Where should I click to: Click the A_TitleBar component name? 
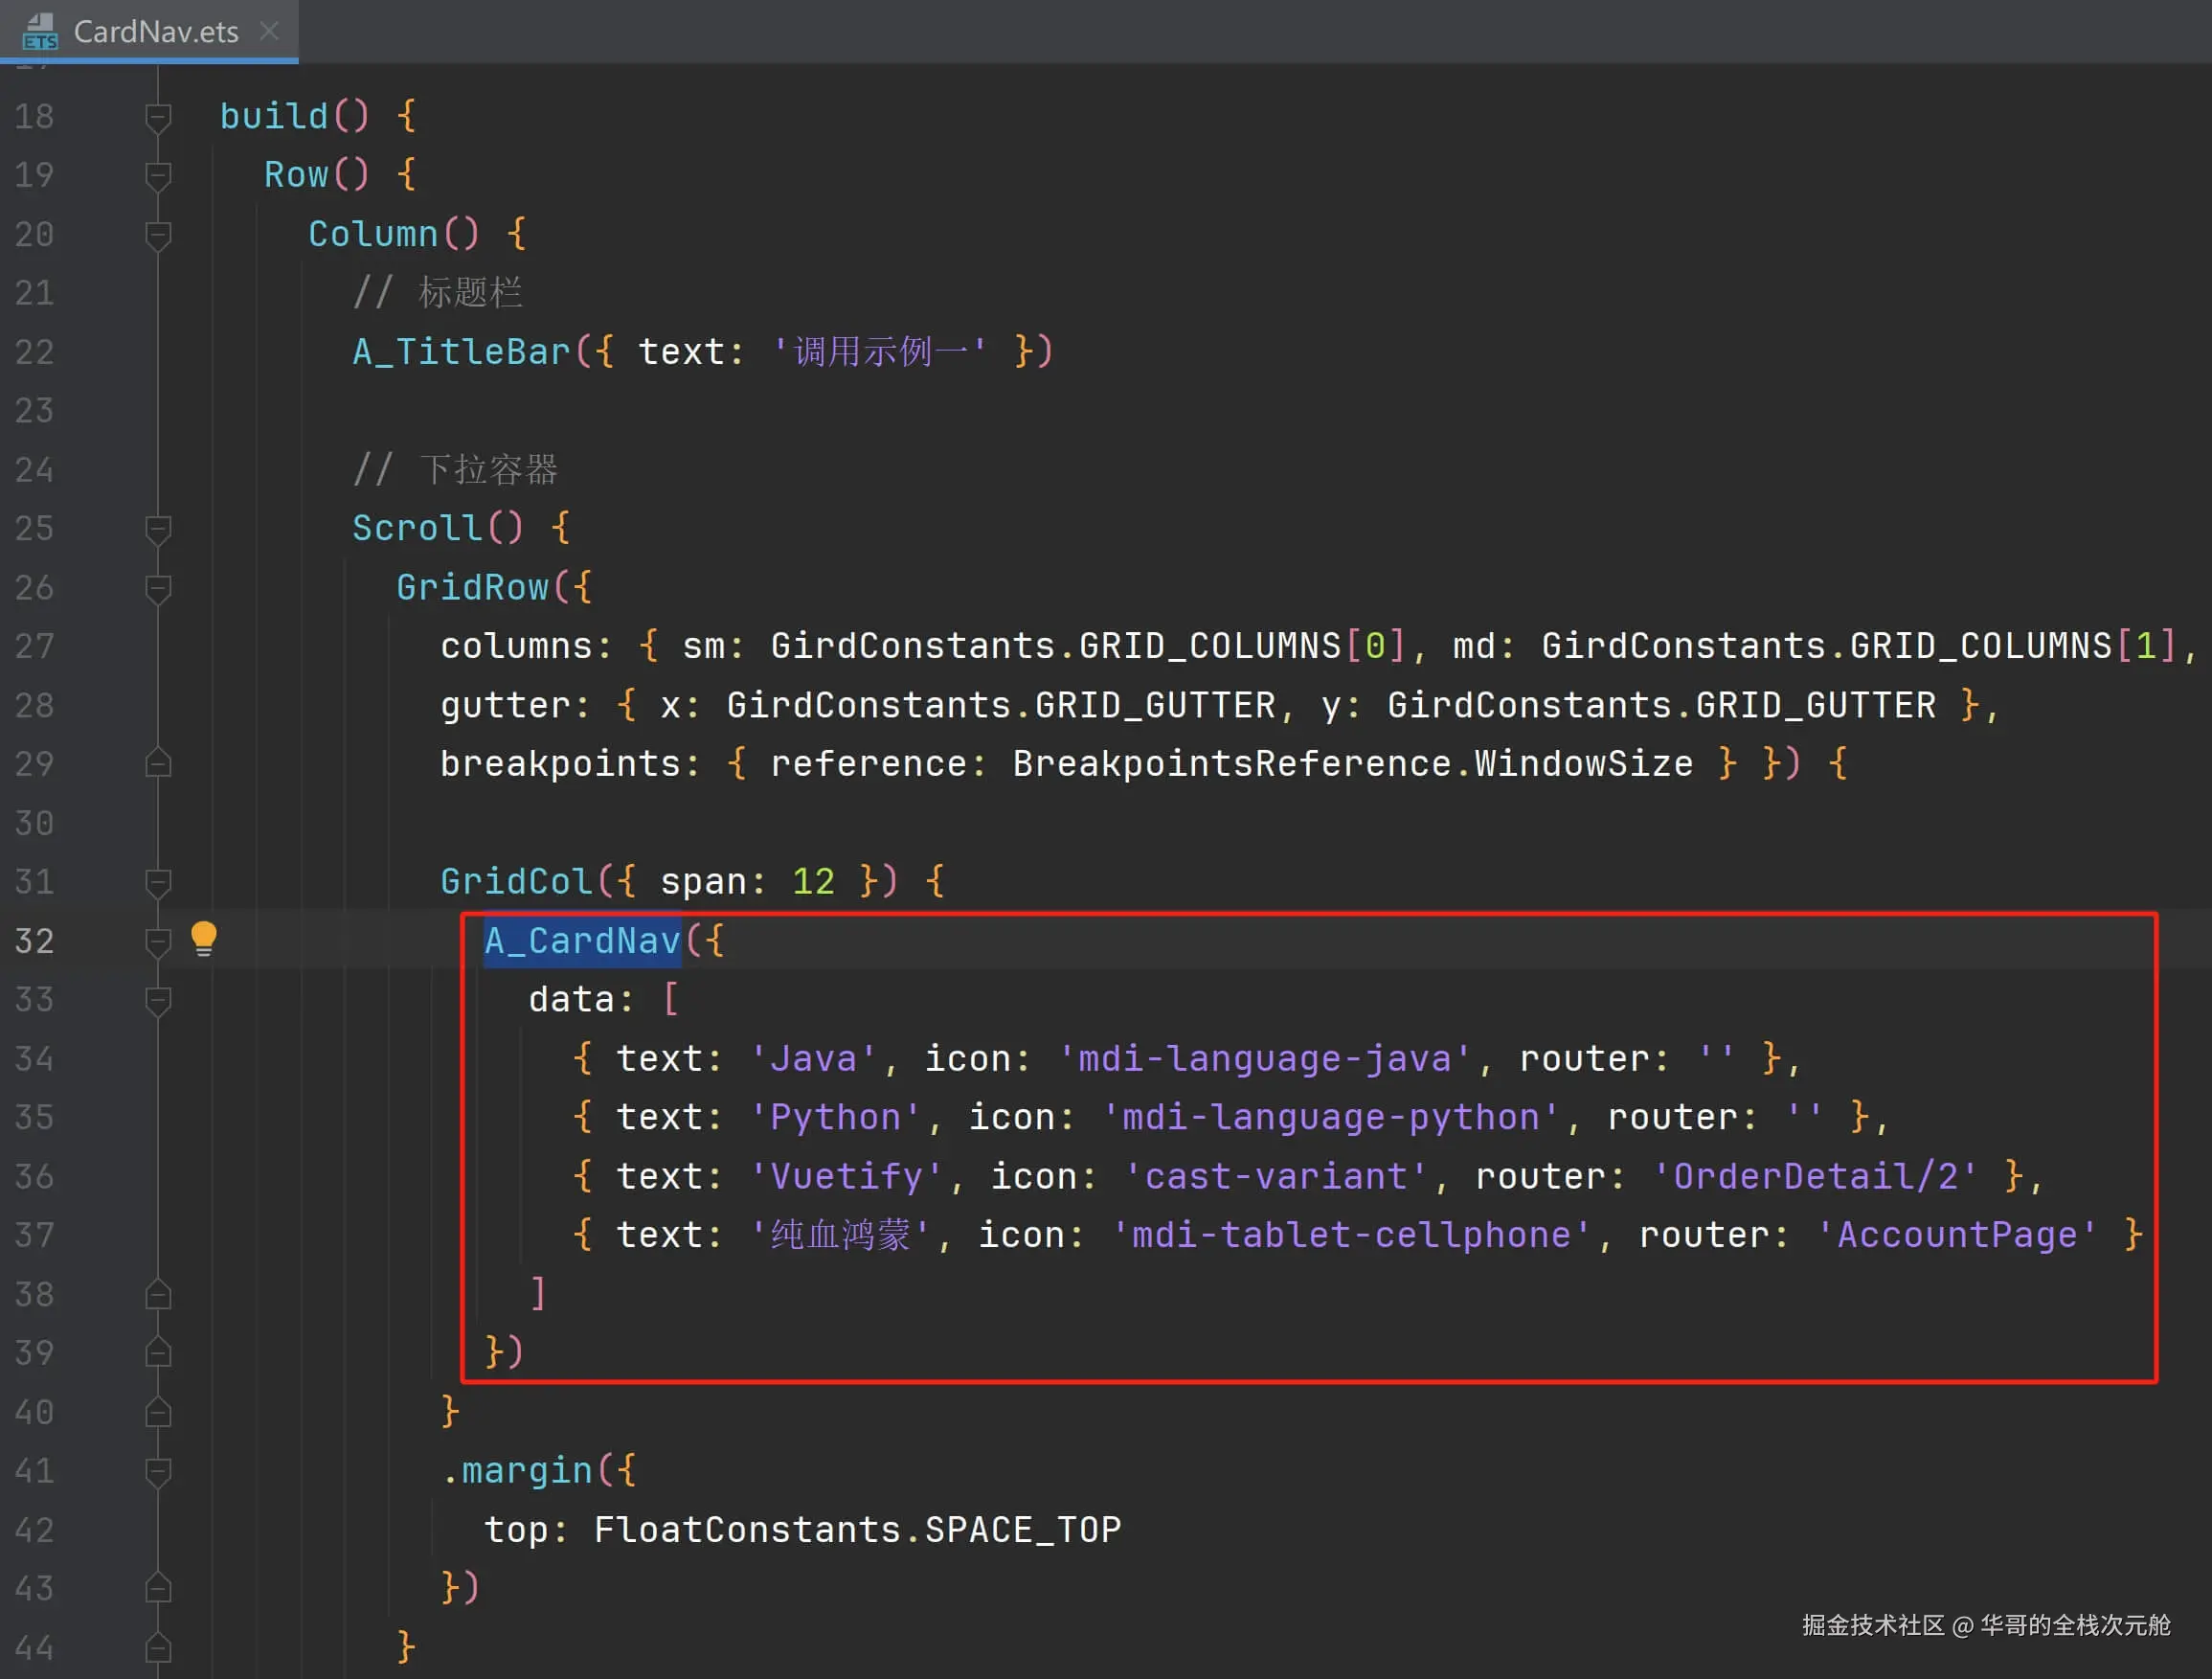point(461,352)
